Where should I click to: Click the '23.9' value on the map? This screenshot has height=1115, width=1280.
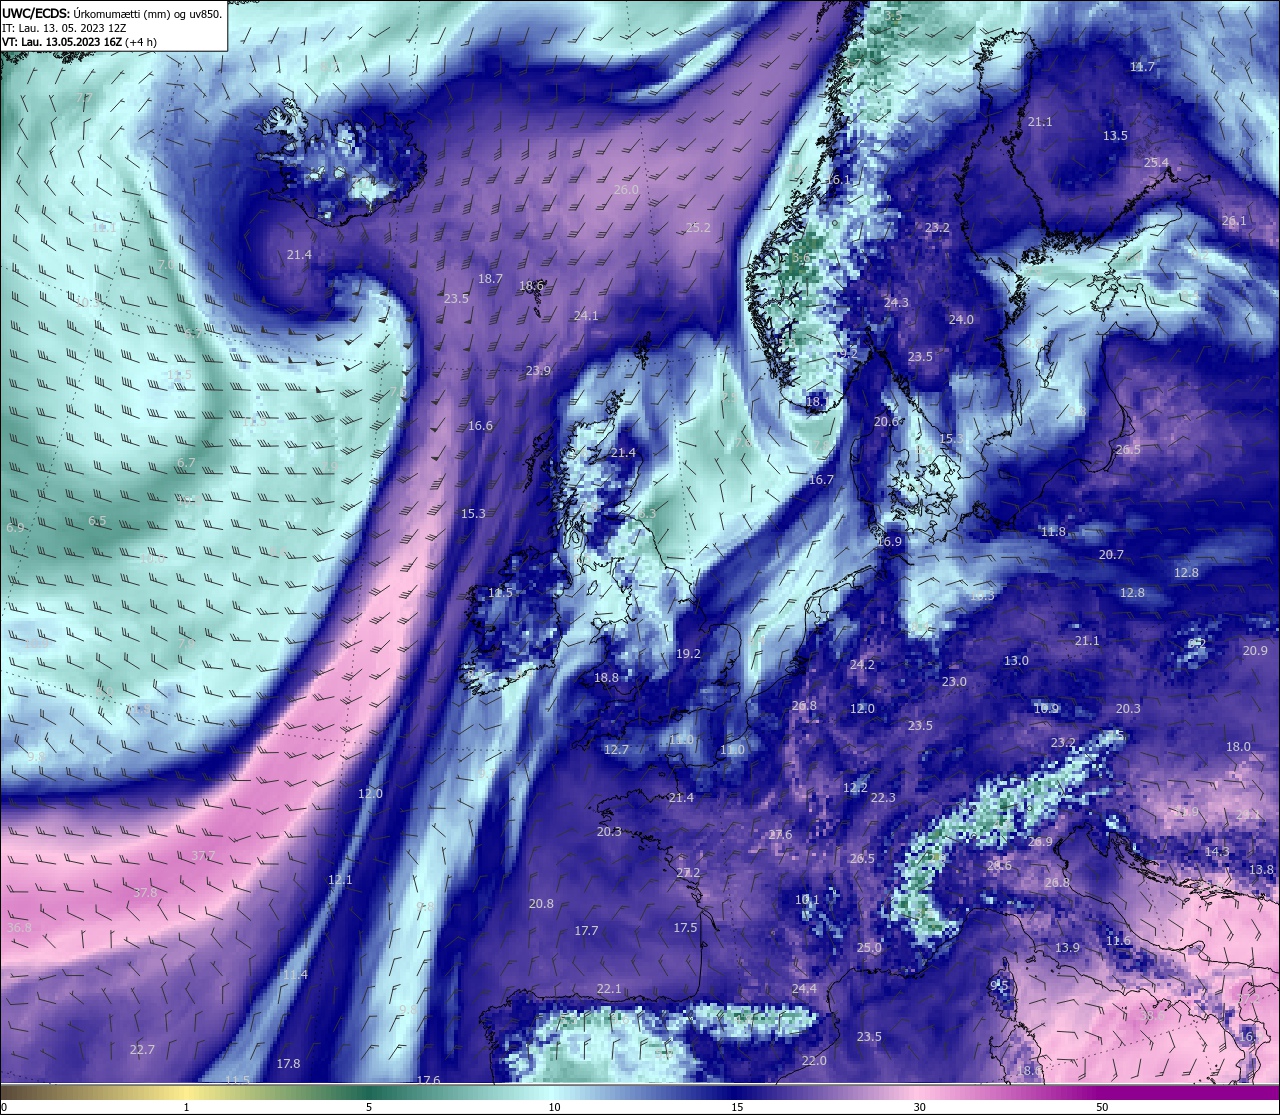pos(538,371)
